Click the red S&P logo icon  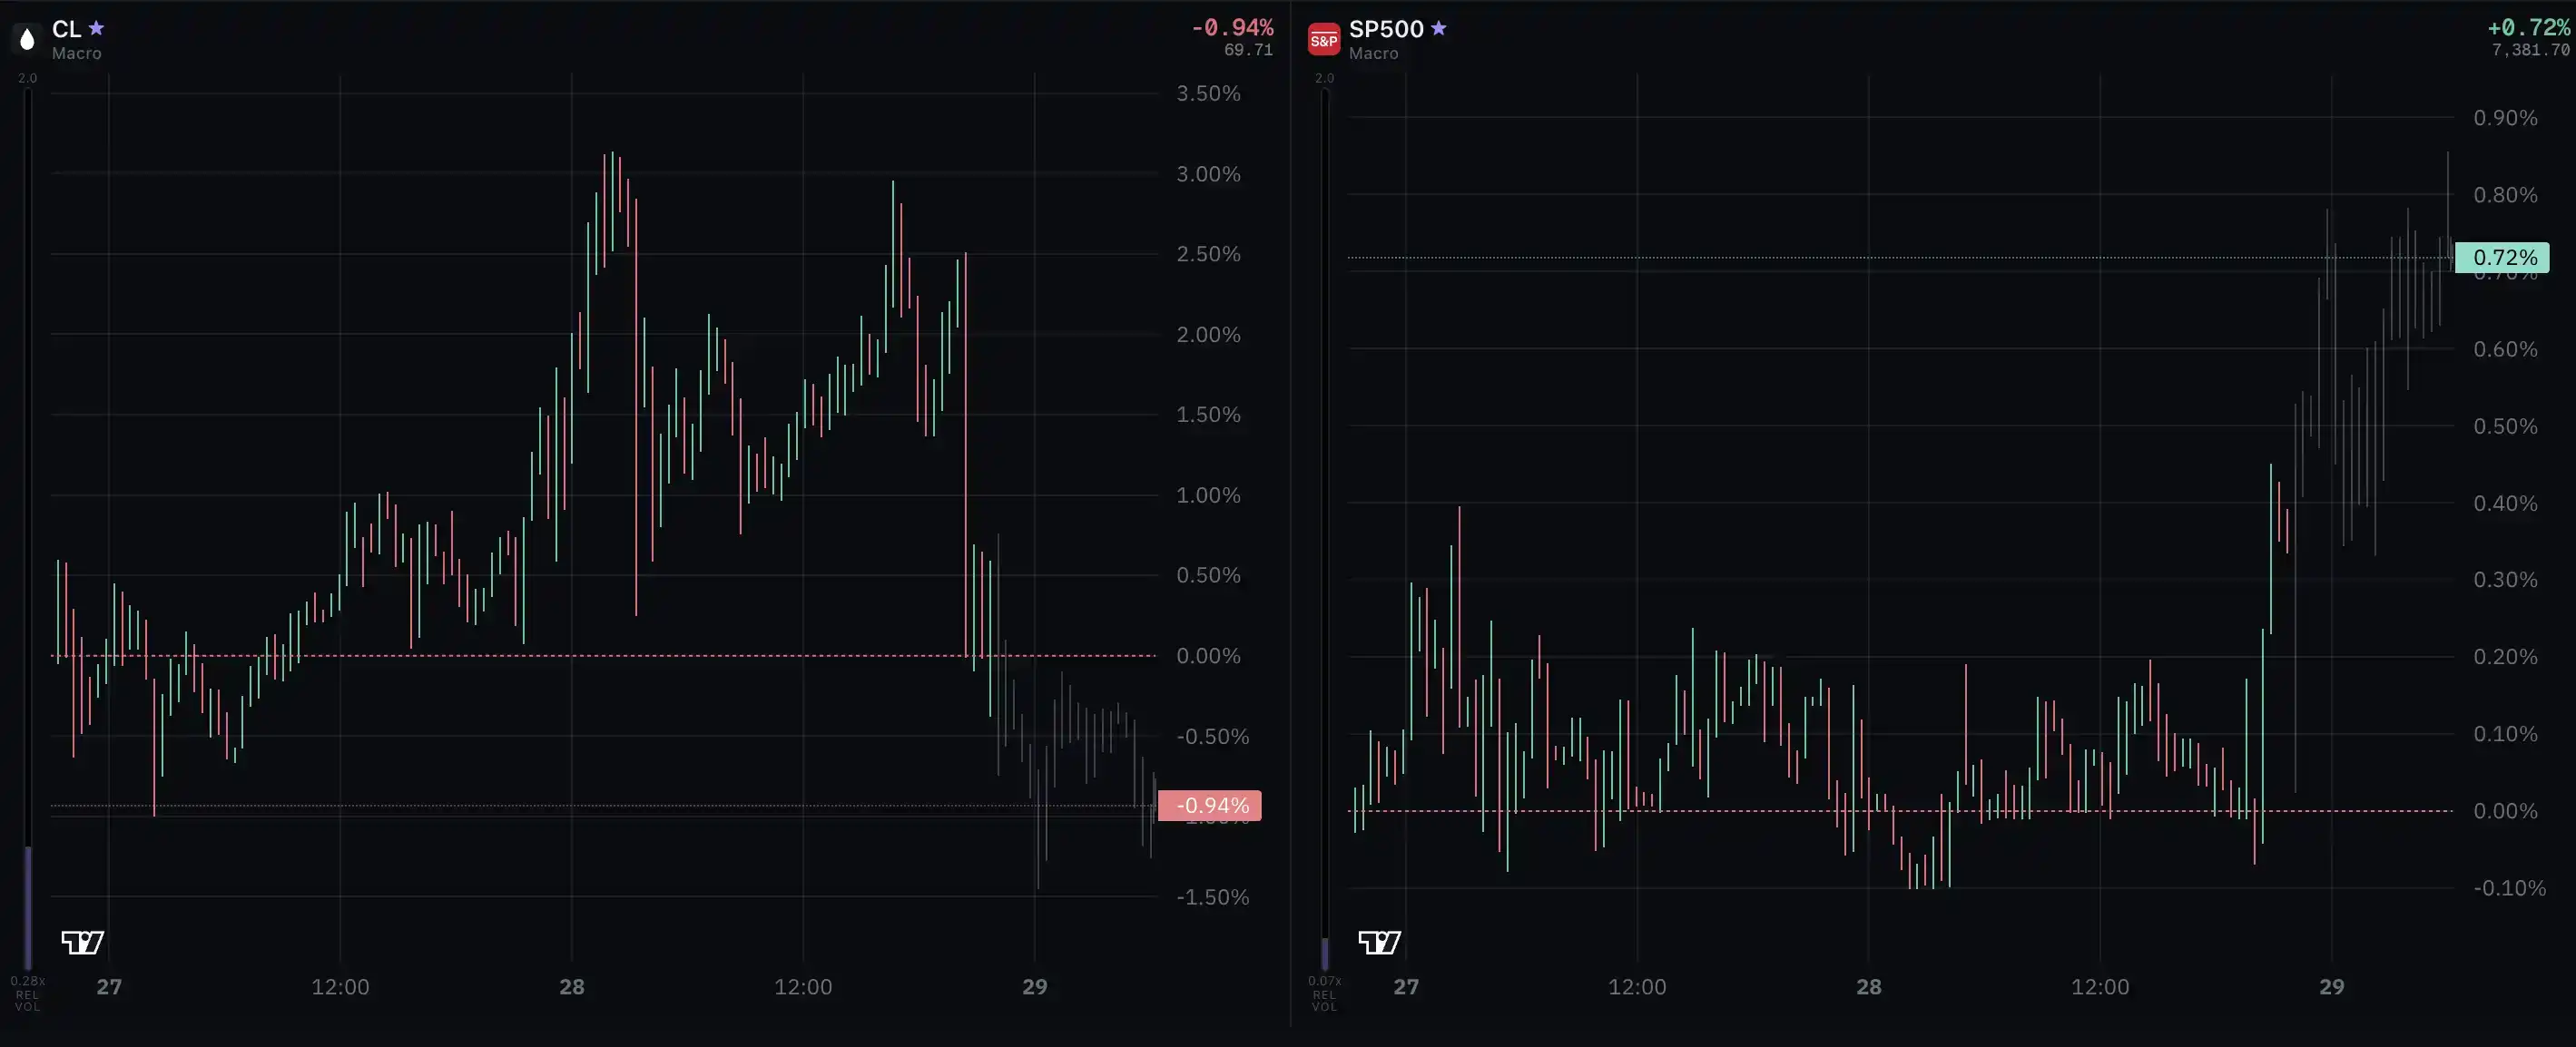[1323, 39]
